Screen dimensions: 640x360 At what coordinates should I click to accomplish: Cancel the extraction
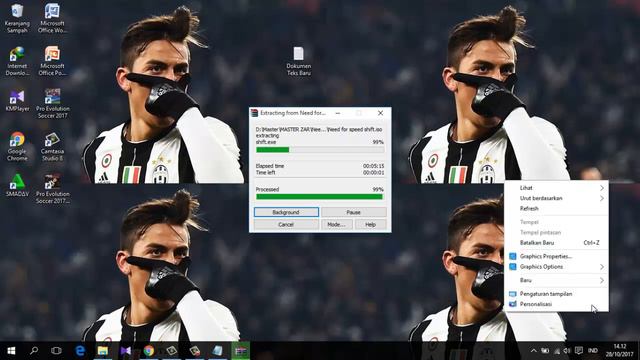pos(286,224)
